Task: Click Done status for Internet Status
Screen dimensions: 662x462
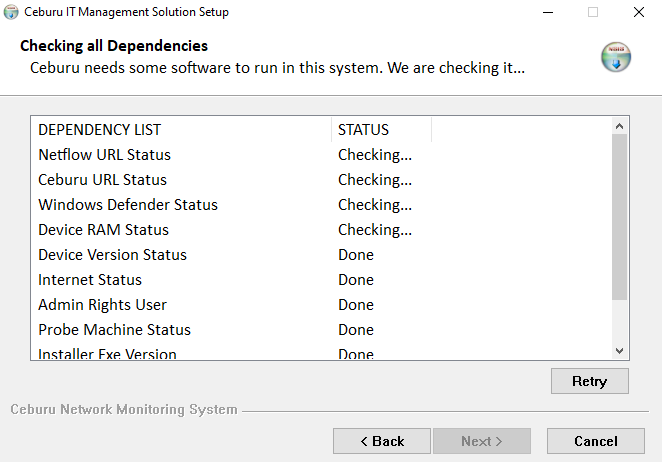Action: (x=356, y=280)
